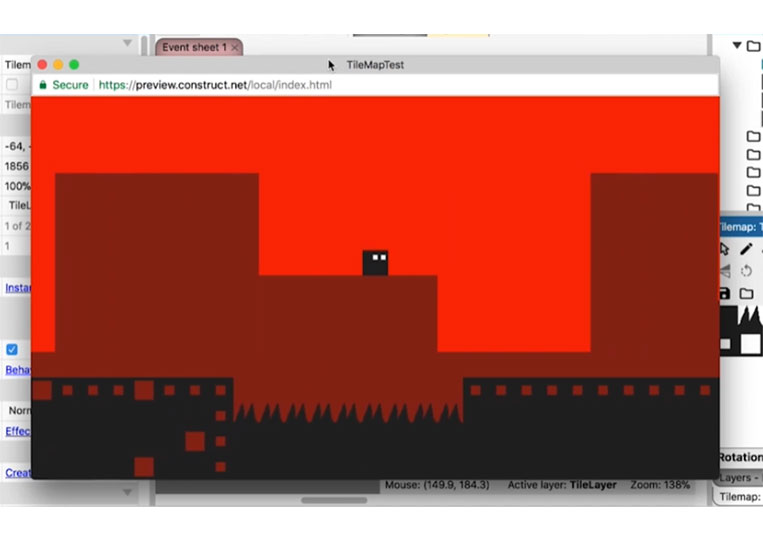The height and width of the screenshot is (541, 763).
Task: Click the '1 of 2' value in properties
Action: coord(17,226)
